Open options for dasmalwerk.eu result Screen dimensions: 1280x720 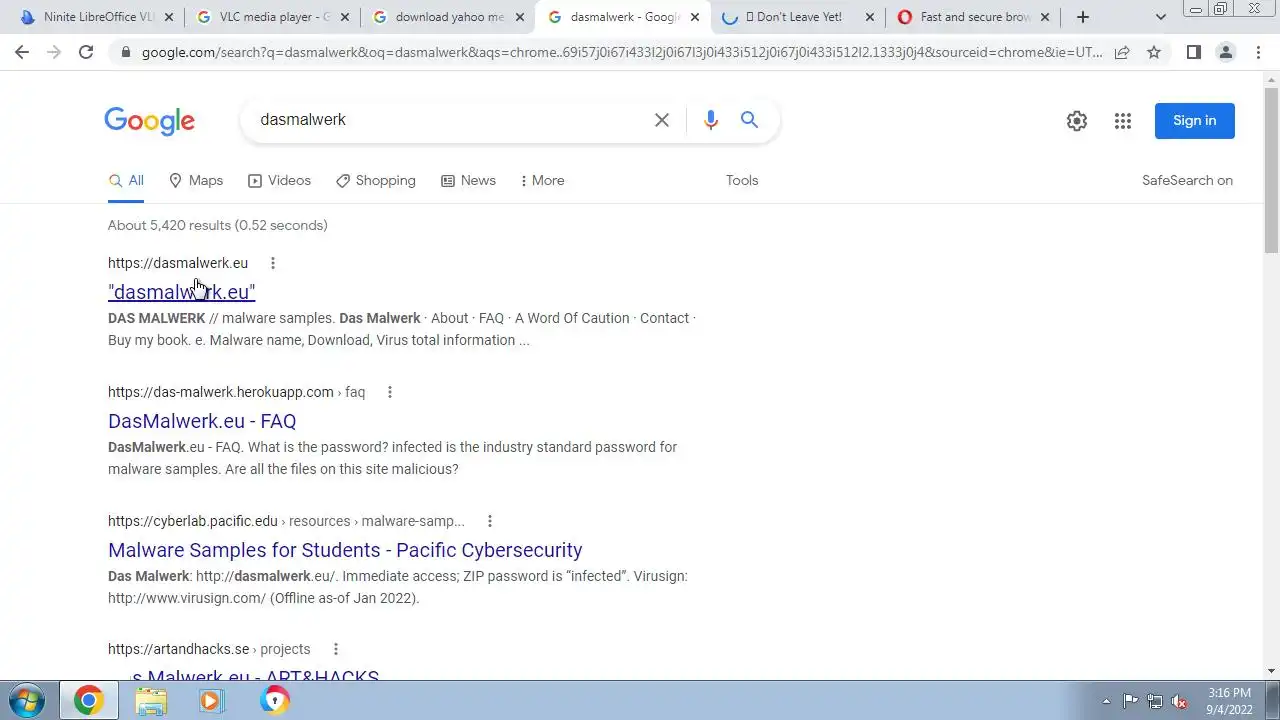(272, 263)
